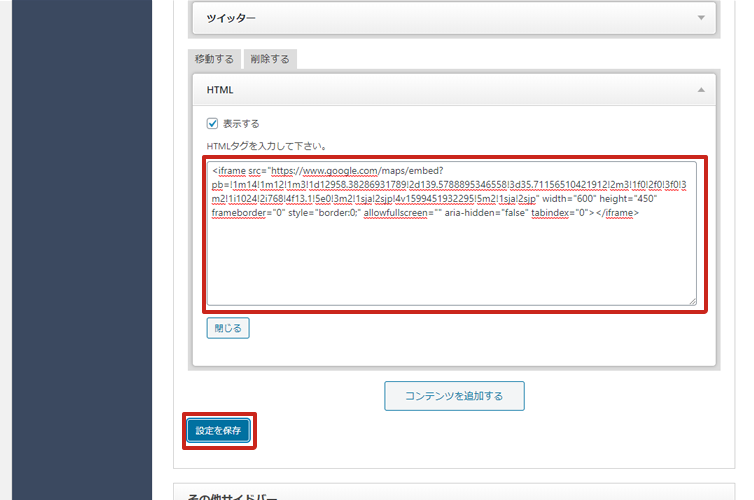
Task: Click the HTML widget title text
Action: (220, 90)
